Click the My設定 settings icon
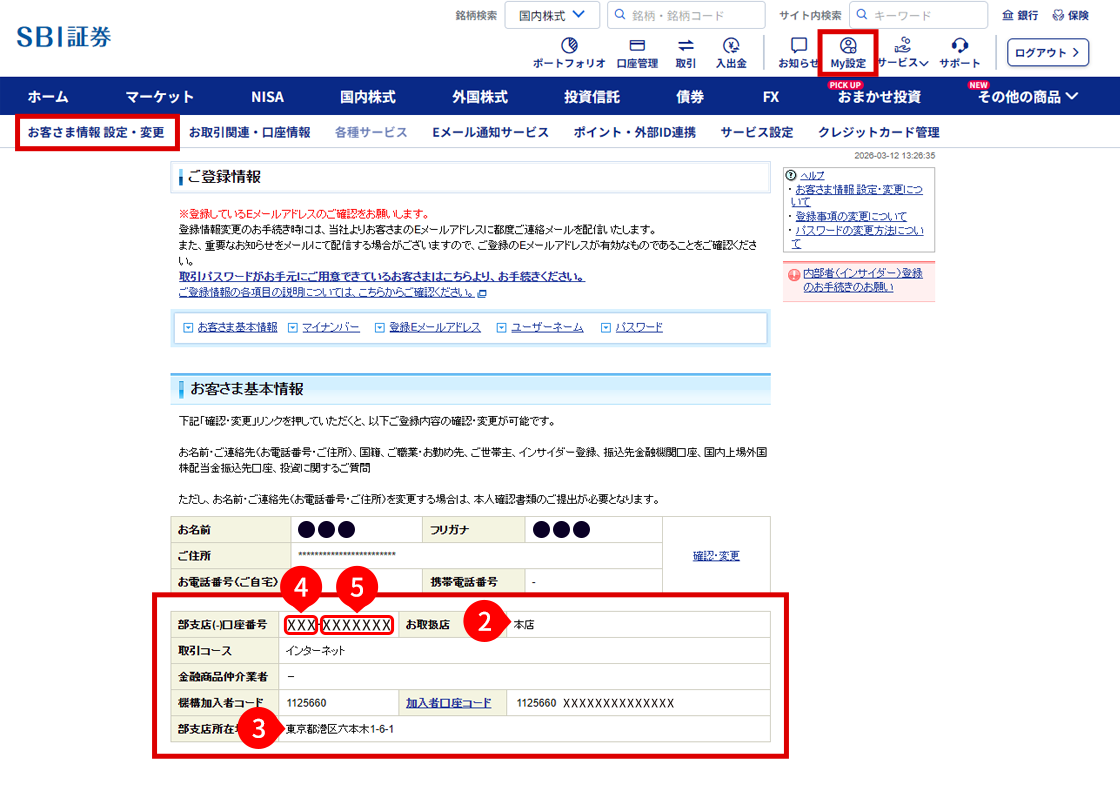The image size is (1120, 788). pos(848,53)
